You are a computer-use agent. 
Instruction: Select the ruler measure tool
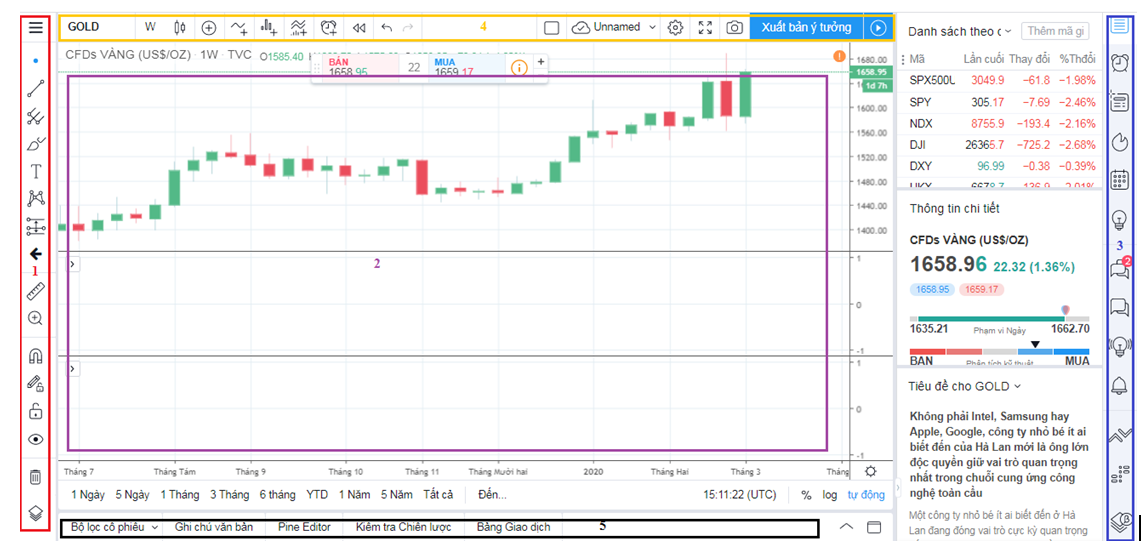point(35,292)
